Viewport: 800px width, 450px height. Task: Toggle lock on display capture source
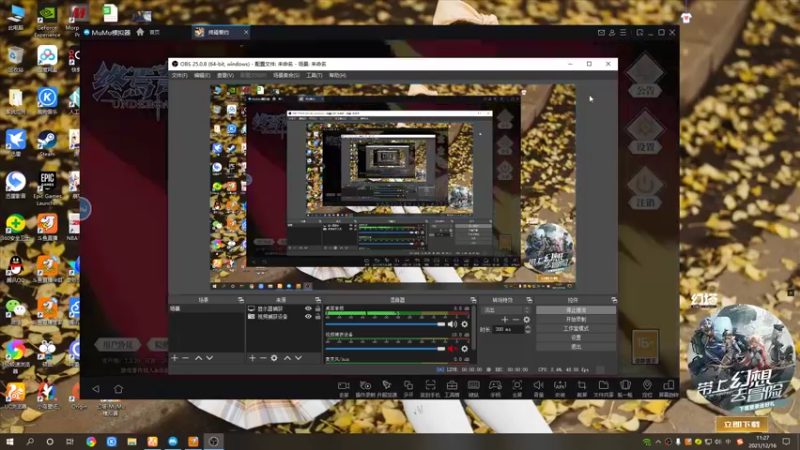pyautogui.click(x=318, y=309)
